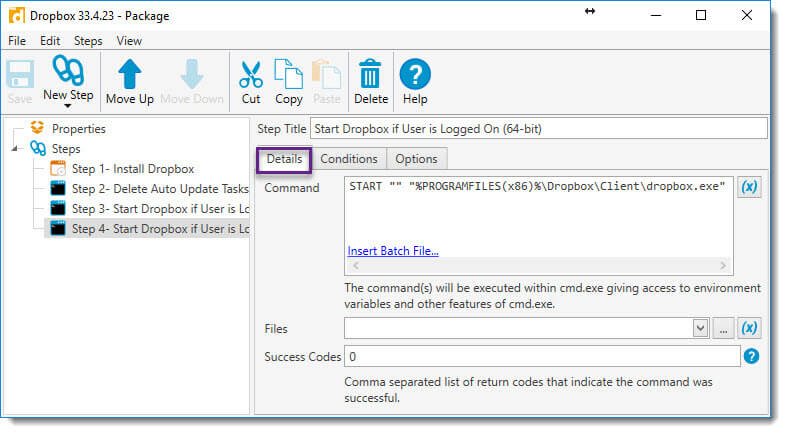Image resolution: width=786 pixels, height=433 pixels.
Task: Close the Package window
Action: (746, 16)
